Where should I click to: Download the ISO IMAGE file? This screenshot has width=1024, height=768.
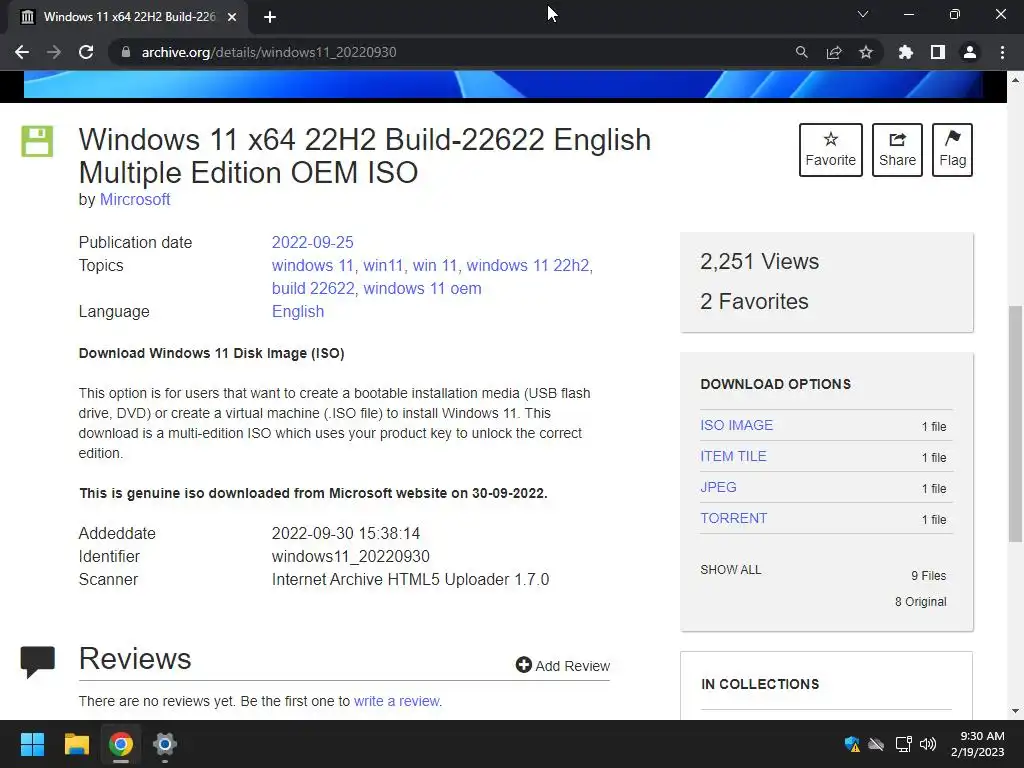coord(737,425)
